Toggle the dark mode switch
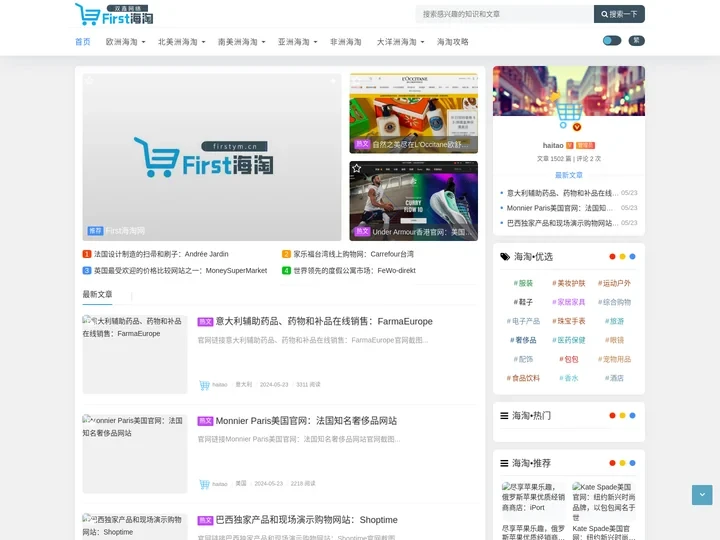 pyautogui.click(x=612, y=40)
